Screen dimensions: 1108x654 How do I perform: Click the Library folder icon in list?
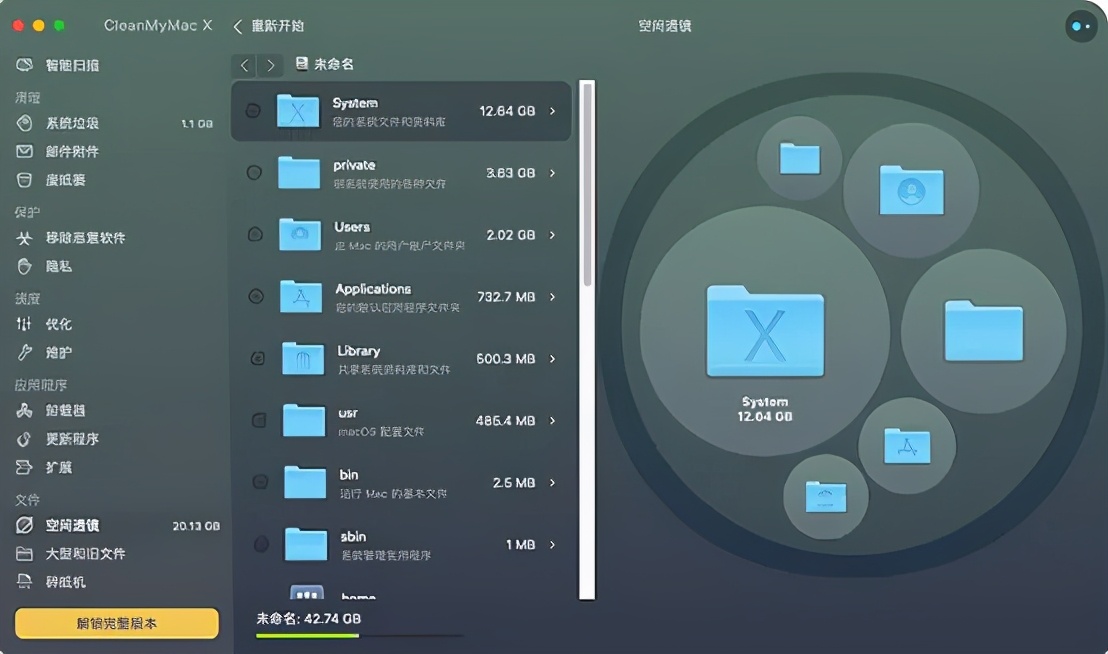303,358
